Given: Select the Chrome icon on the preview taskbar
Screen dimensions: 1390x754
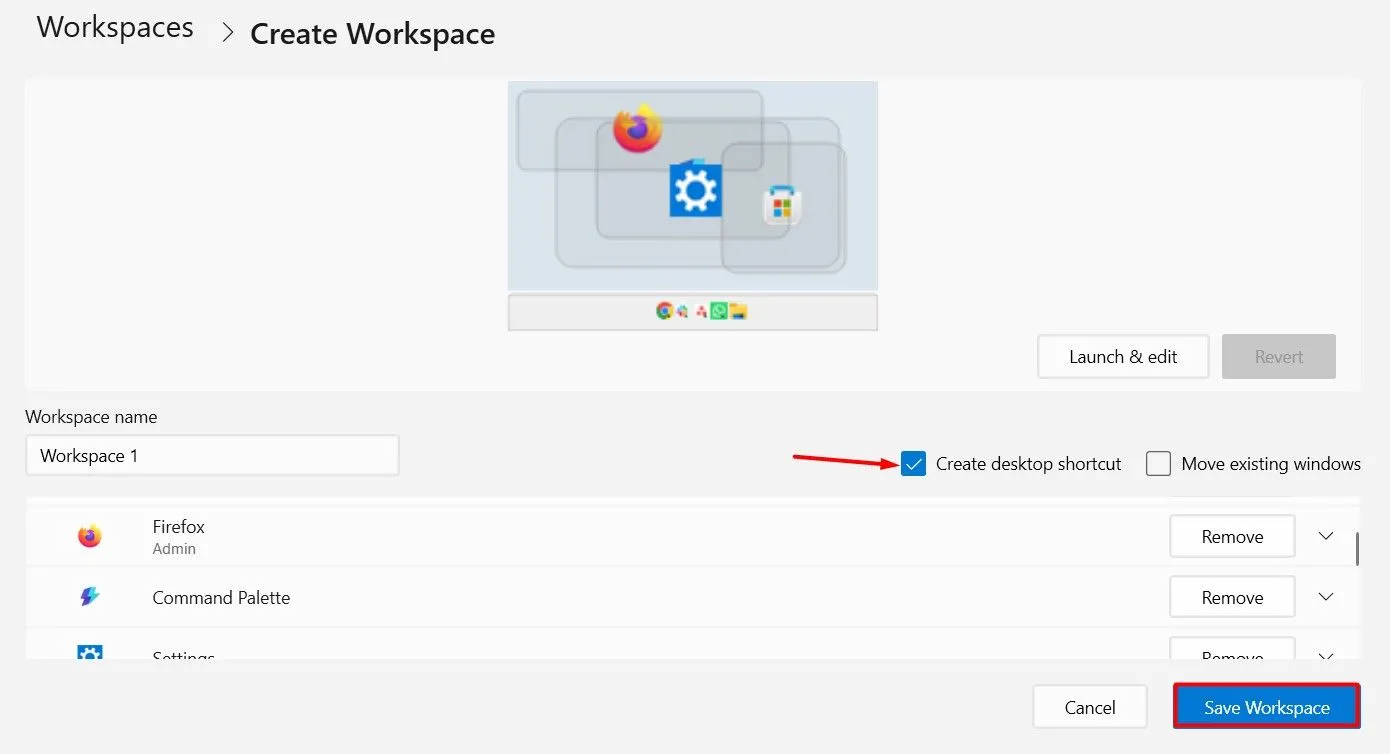Looking at the screenshot, I should (x=663, y=310).
